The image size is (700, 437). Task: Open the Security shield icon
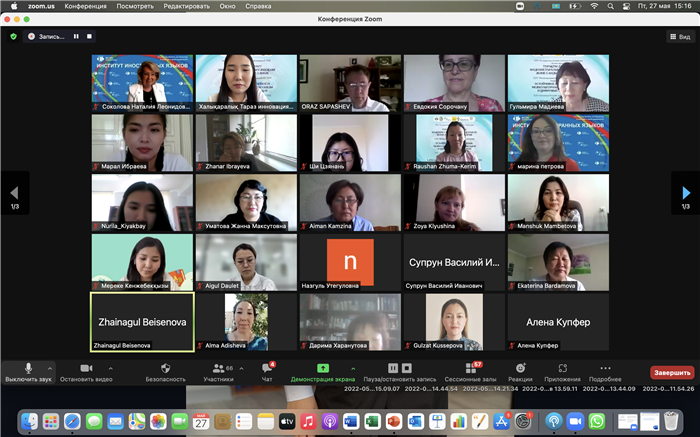point(165,369)
